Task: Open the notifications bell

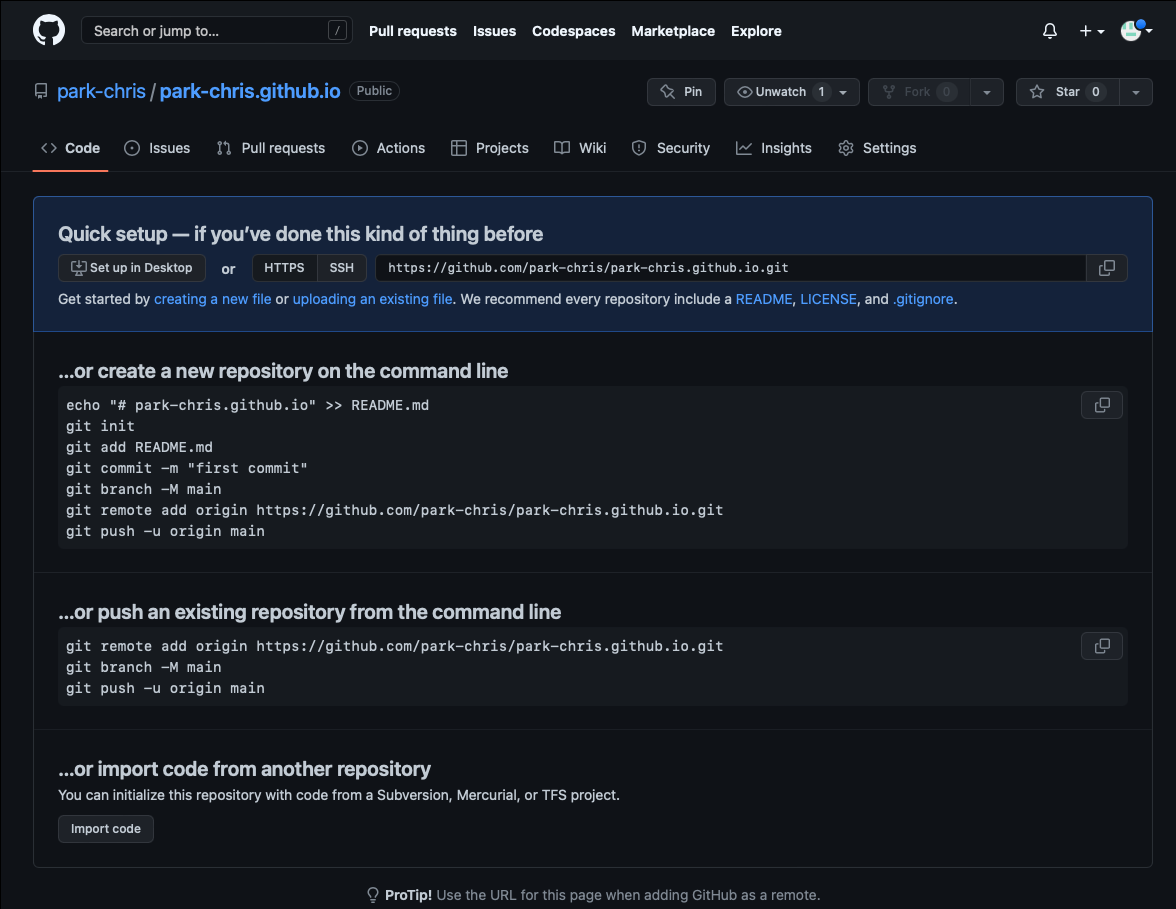Action: coord(1050,31)
